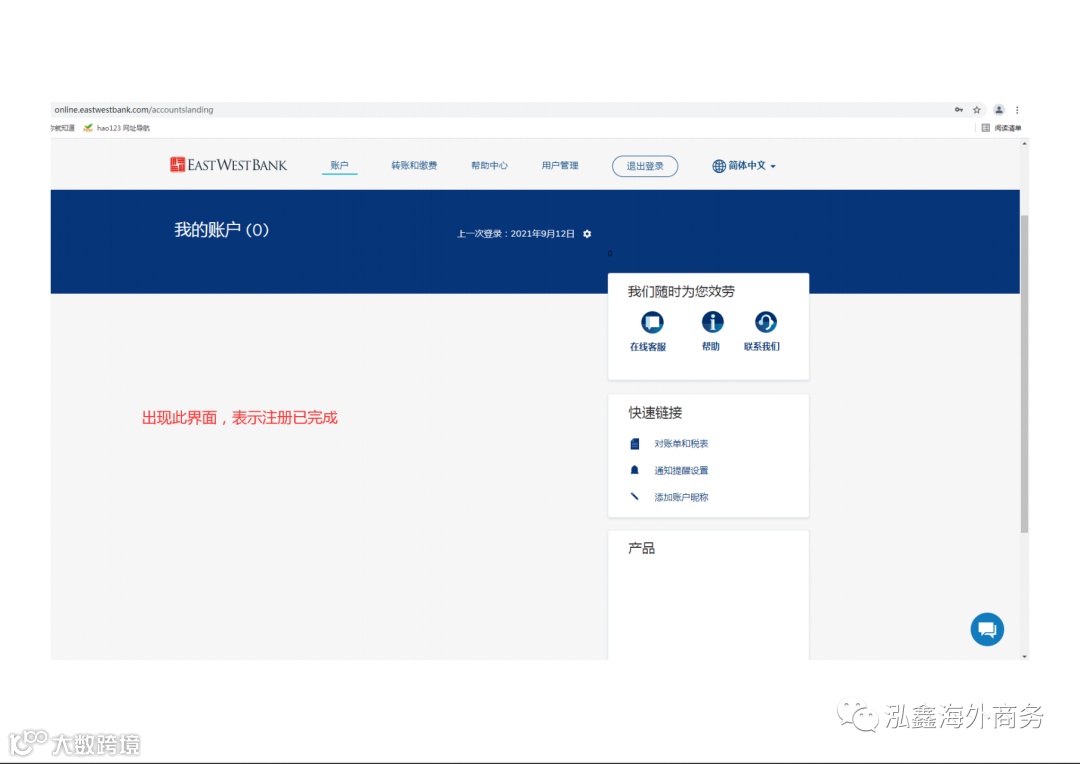This screenshot has width=1080, height=764.
Task: Open 添加账户昵称 link
Action: tap(681, 497)
